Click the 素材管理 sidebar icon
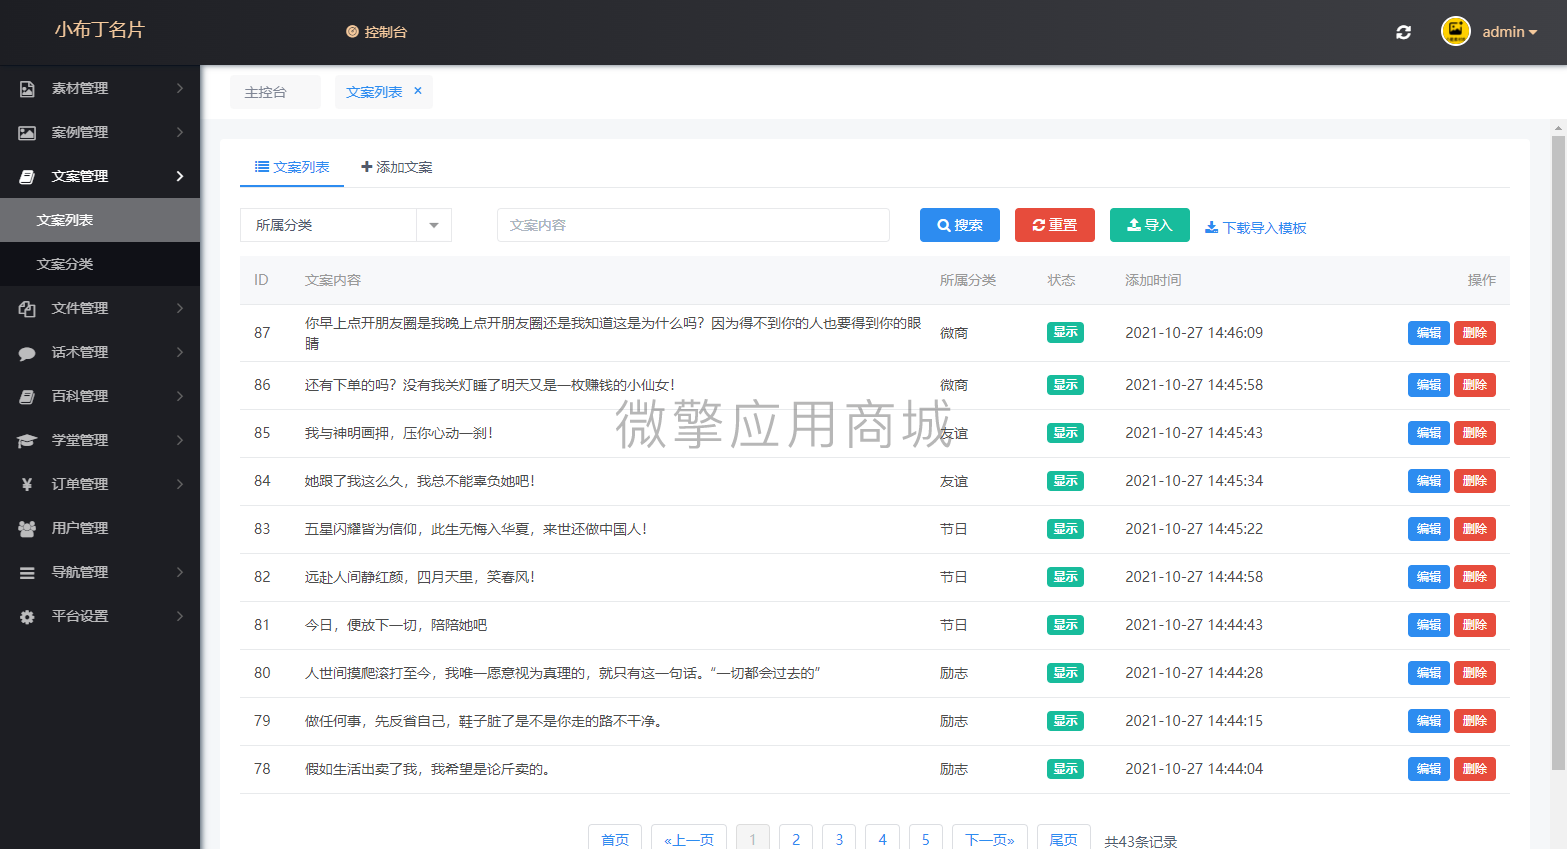Image resolution: width=1567 pixels, height=849 pixels. (x=27, y=88)
